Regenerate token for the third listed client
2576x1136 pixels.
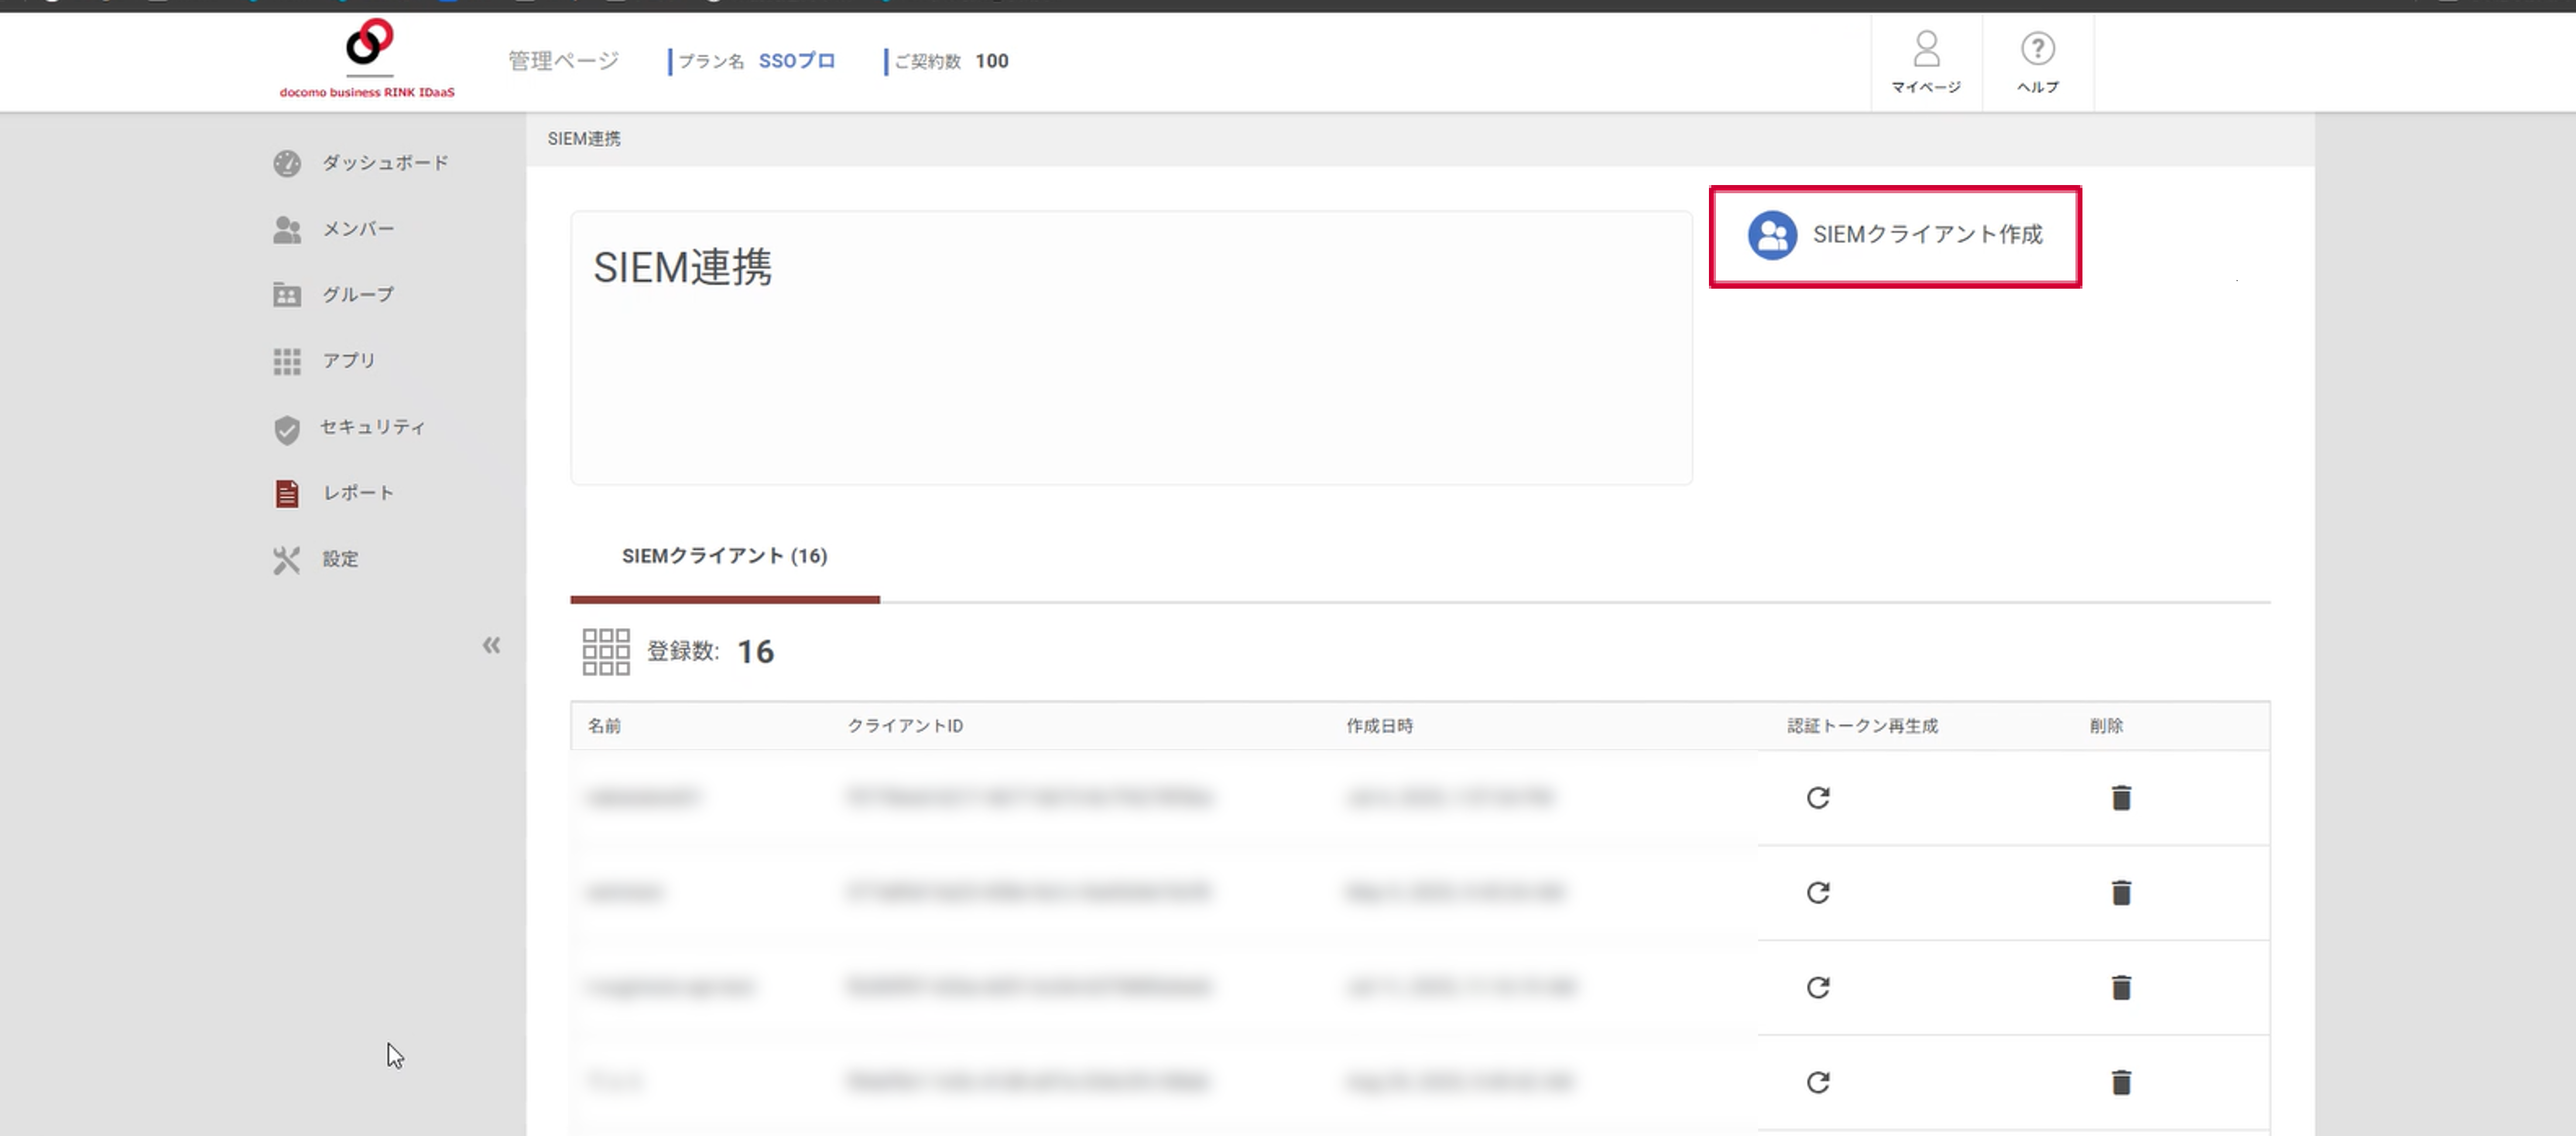pyautogui.click(x=1819, y=987)
